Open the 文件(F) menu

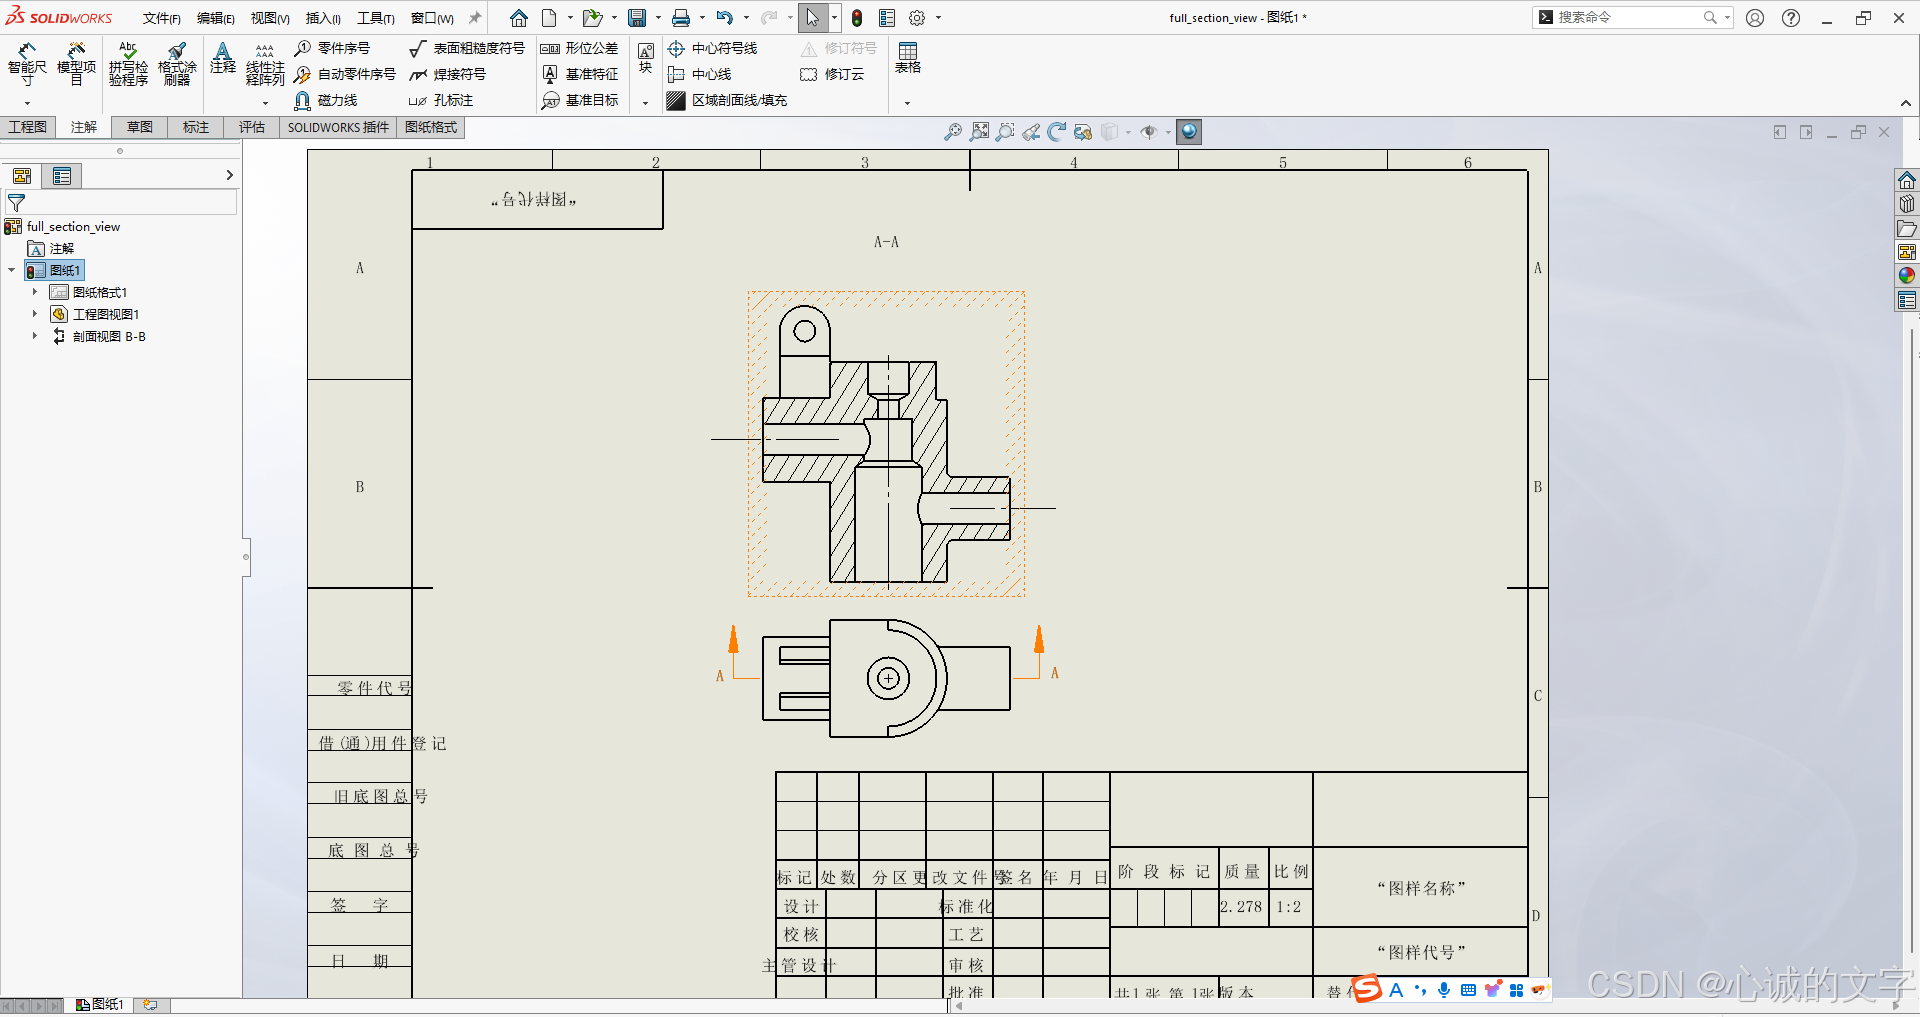coord(161,18)
